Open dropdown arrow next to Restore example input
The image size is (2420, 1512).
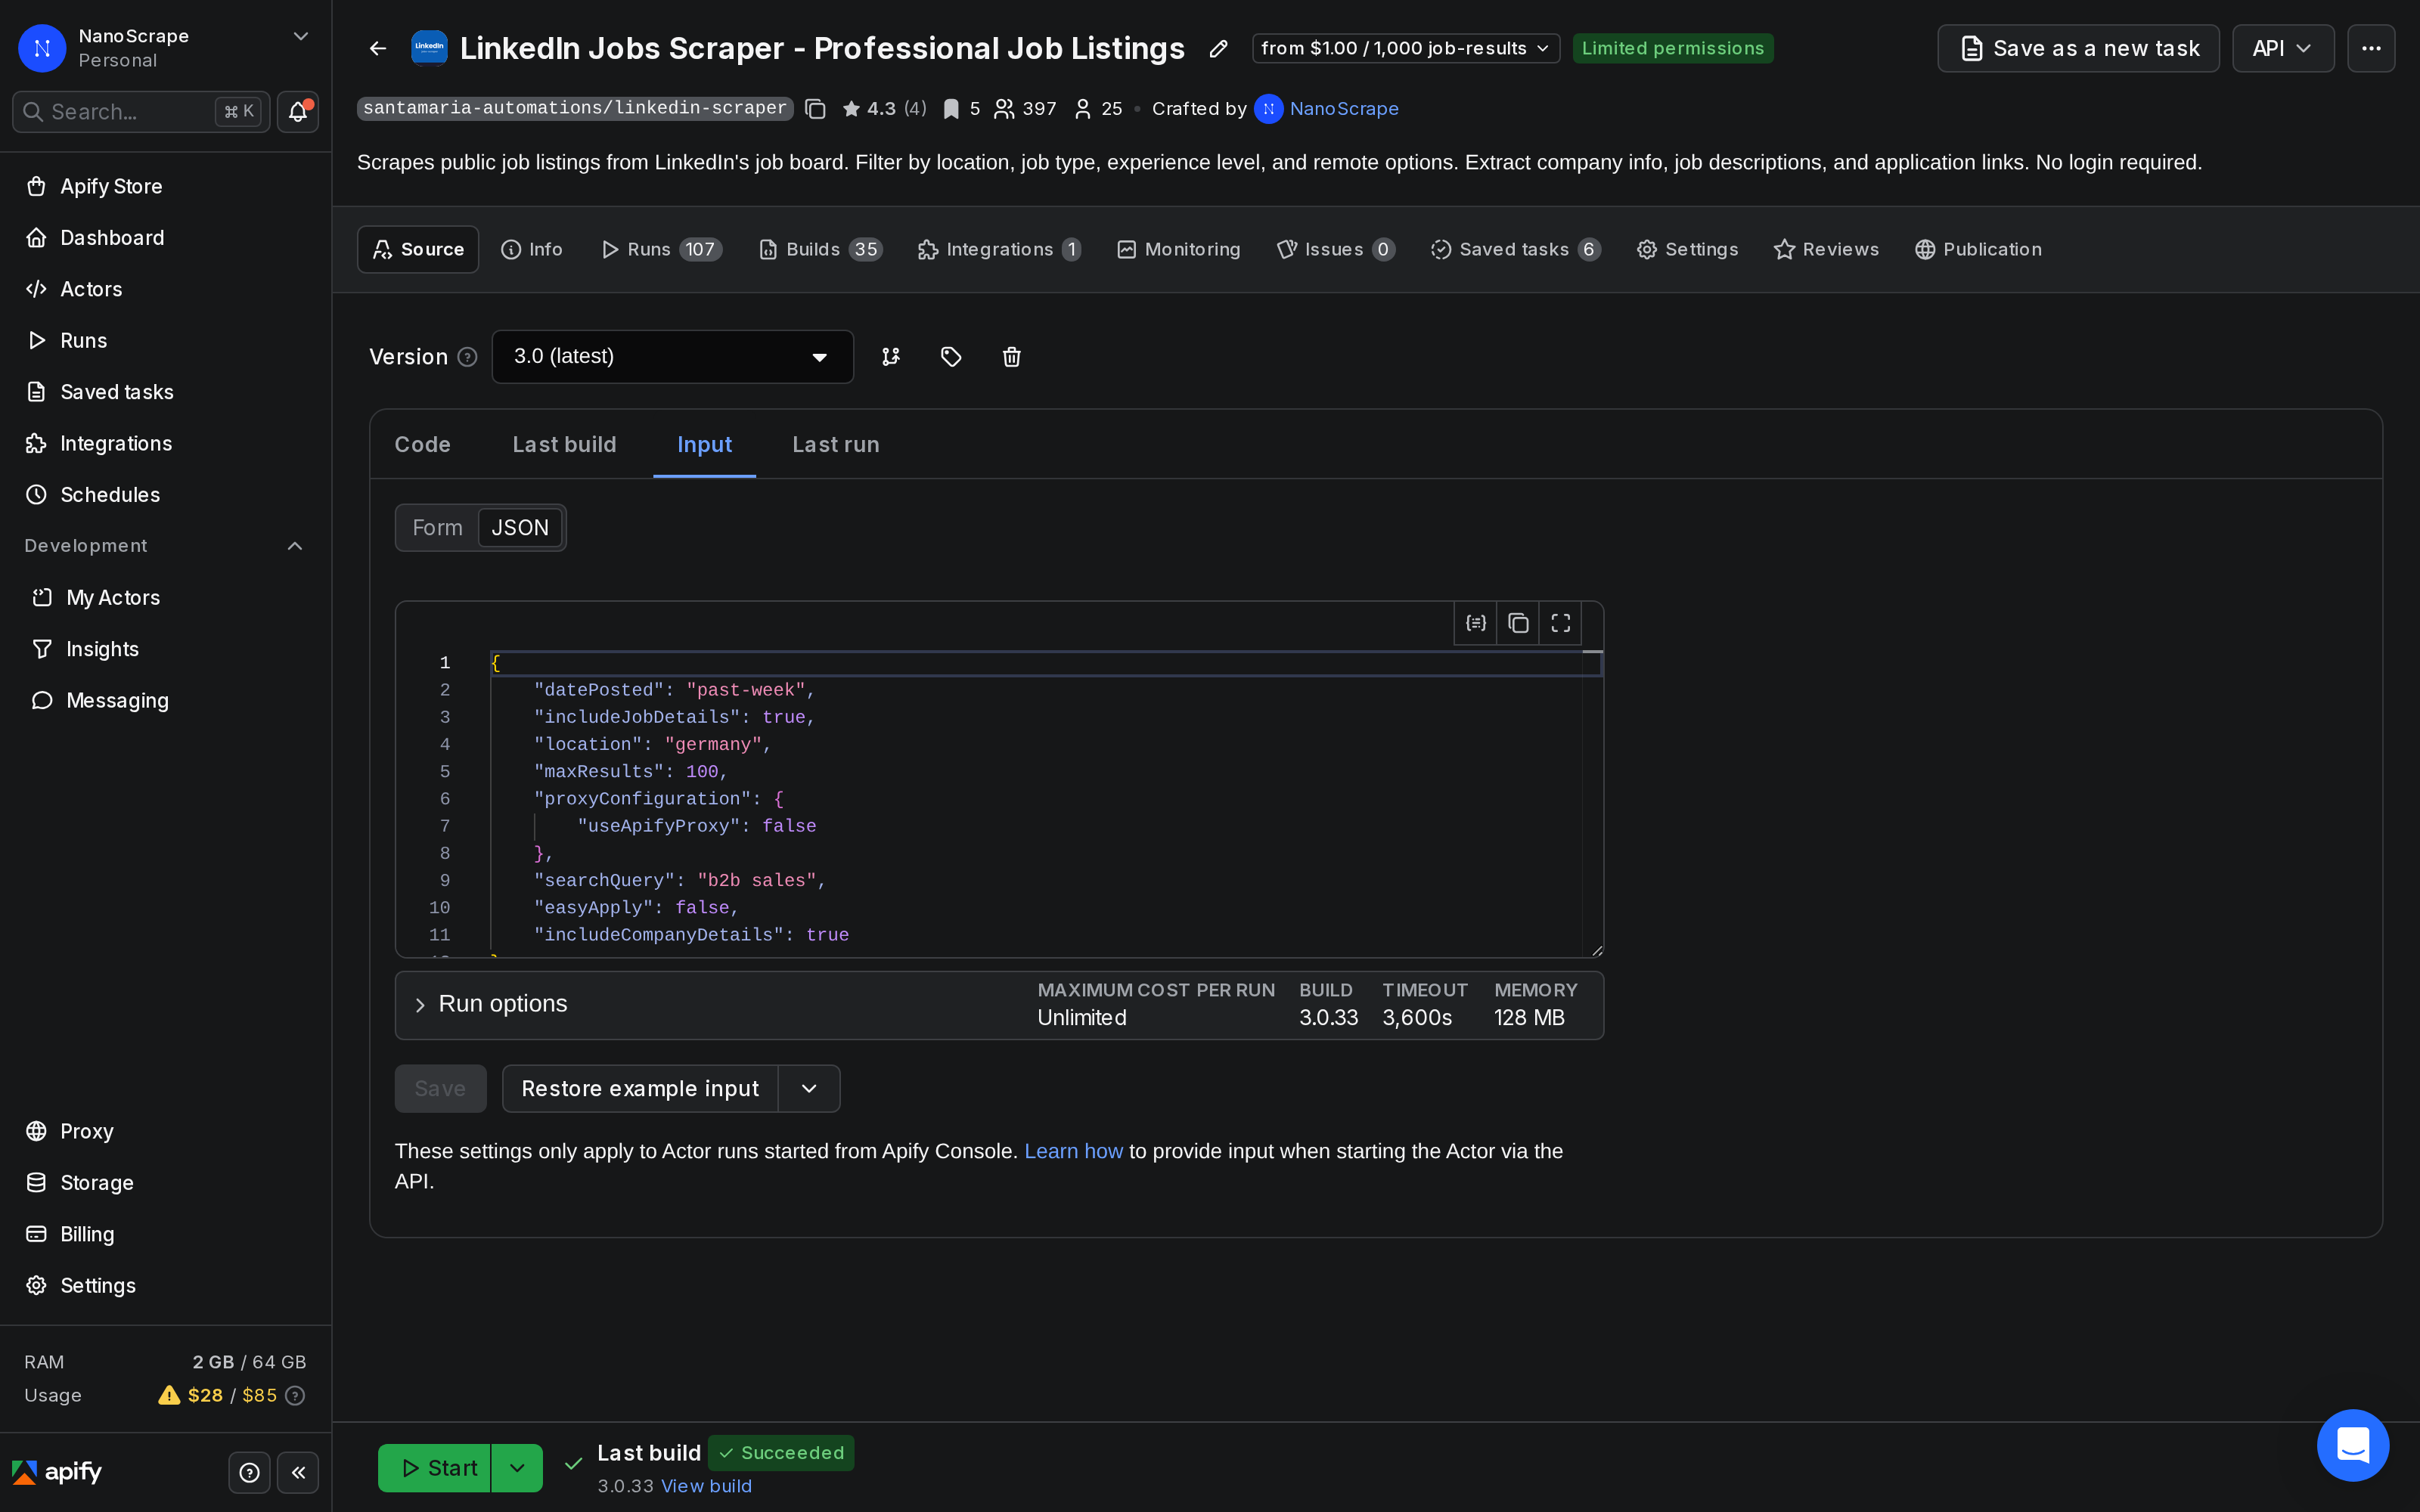pos(809,1088)
